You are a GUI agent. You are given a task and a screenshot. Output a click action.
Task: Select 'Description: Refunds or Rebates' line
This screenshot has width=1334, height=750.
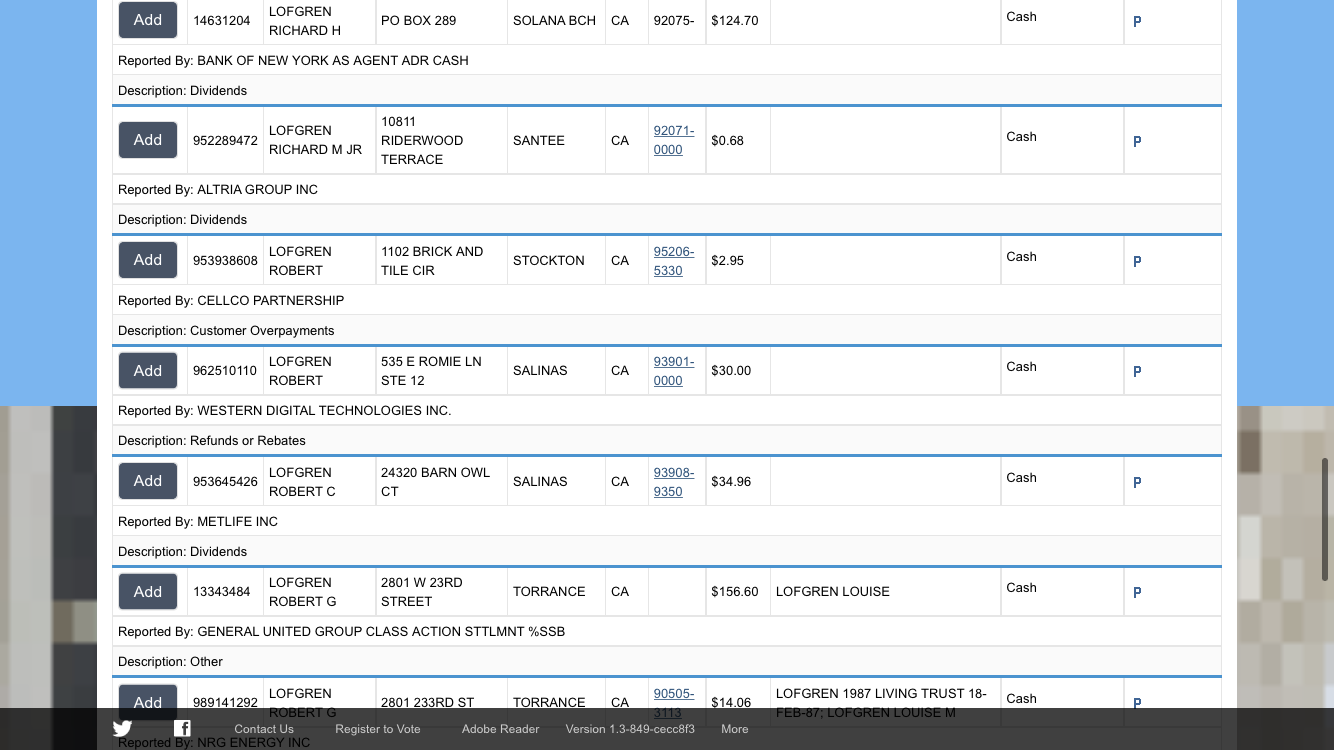click(x=667, y=440)
